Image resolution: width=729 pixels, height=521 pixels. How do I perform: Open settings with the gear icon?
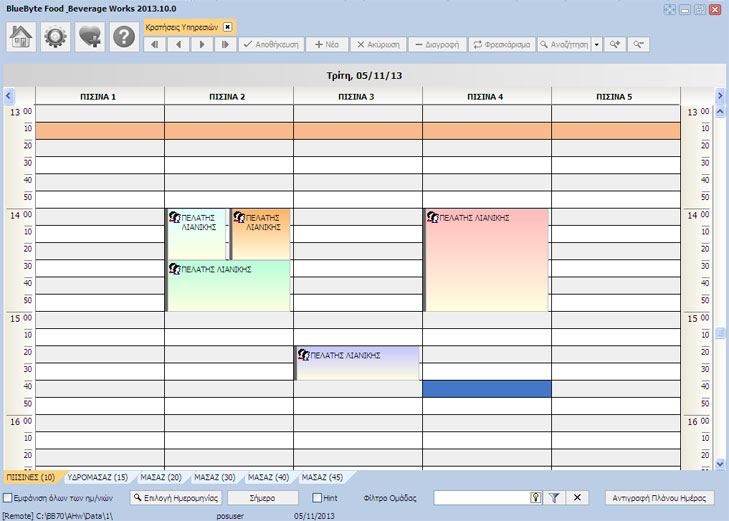pos(56,36)
